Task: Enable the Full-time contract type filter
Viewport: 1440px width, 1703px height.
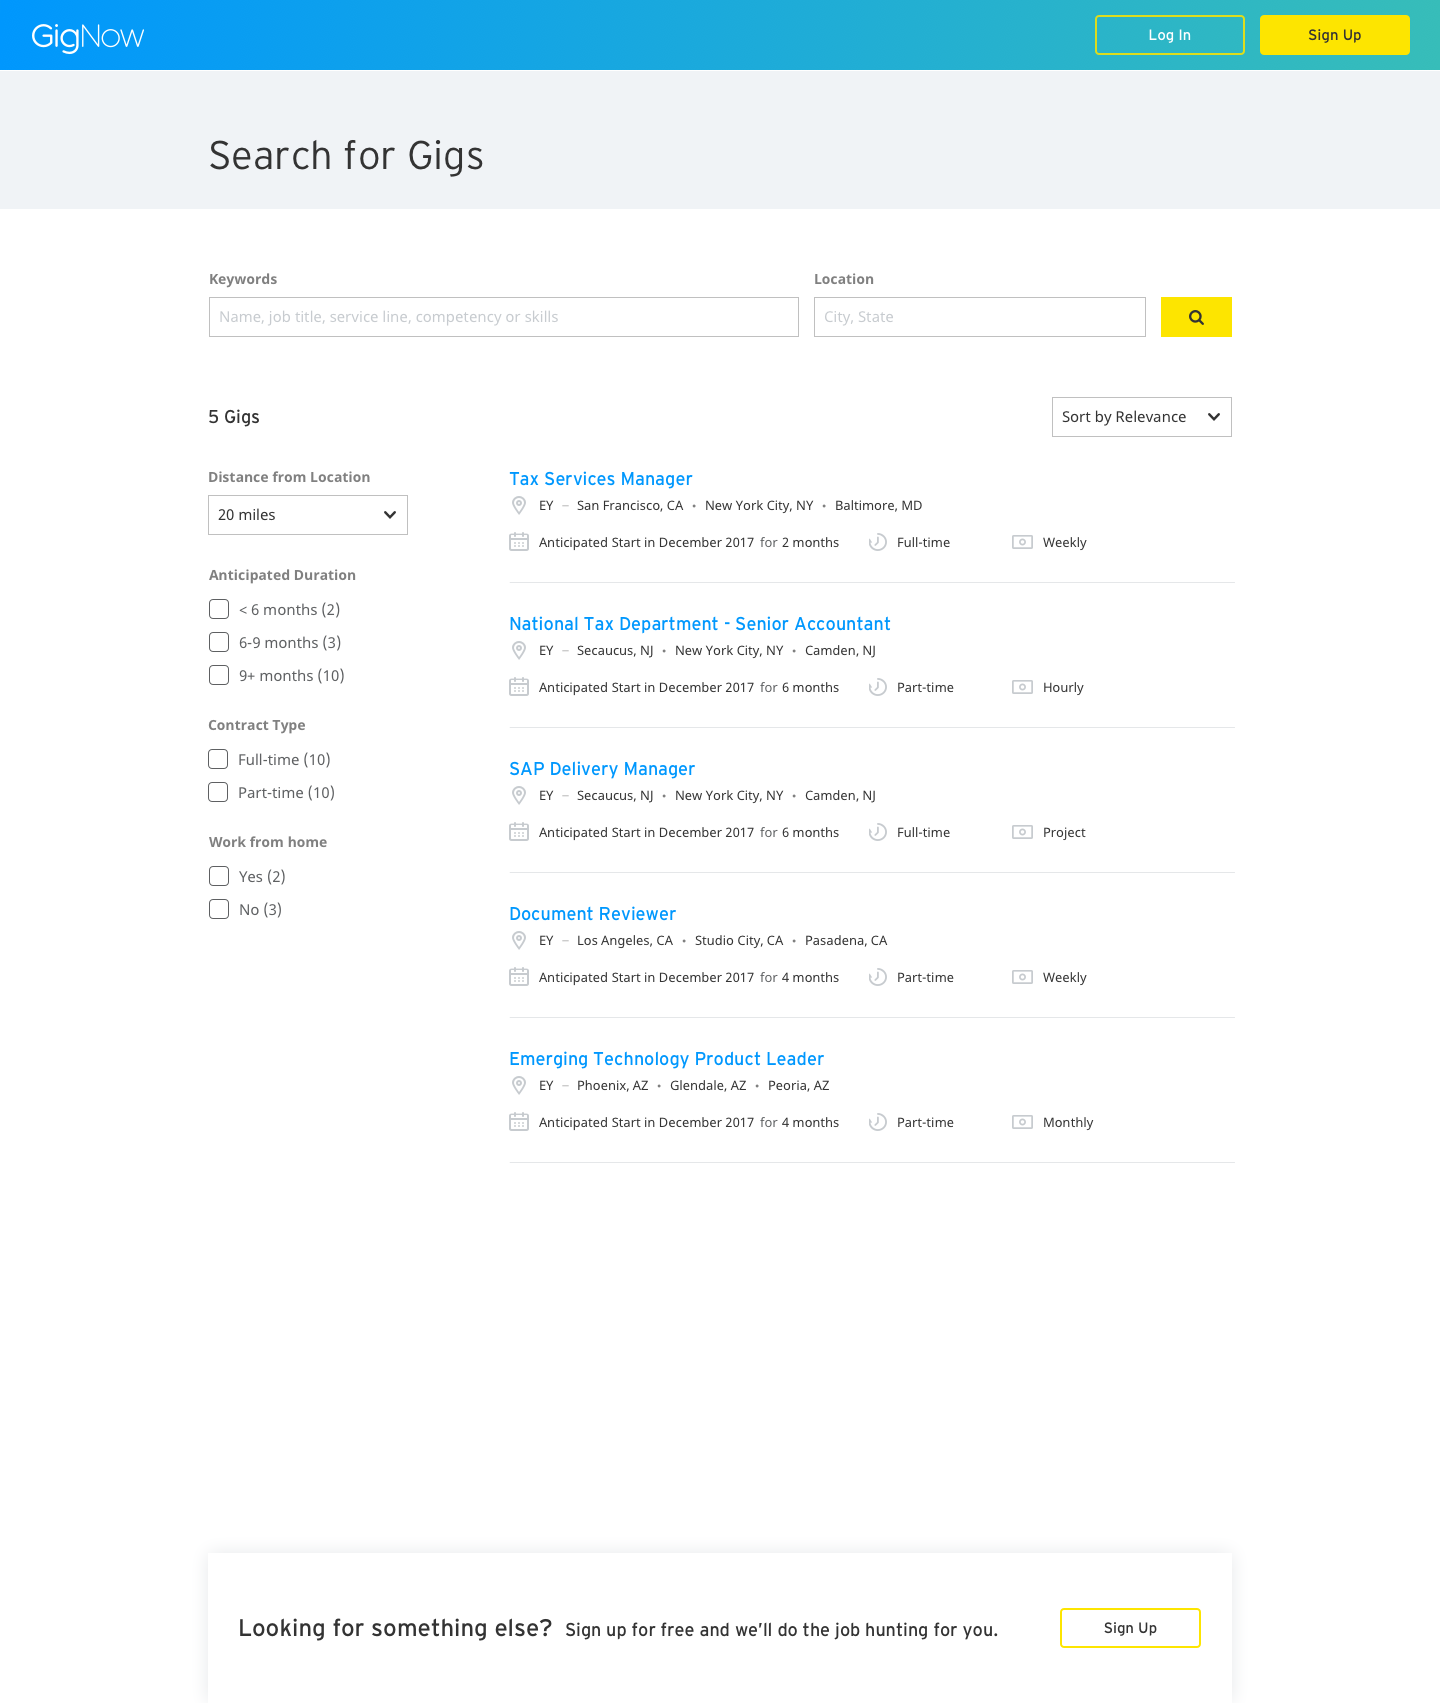Action: 218,759
